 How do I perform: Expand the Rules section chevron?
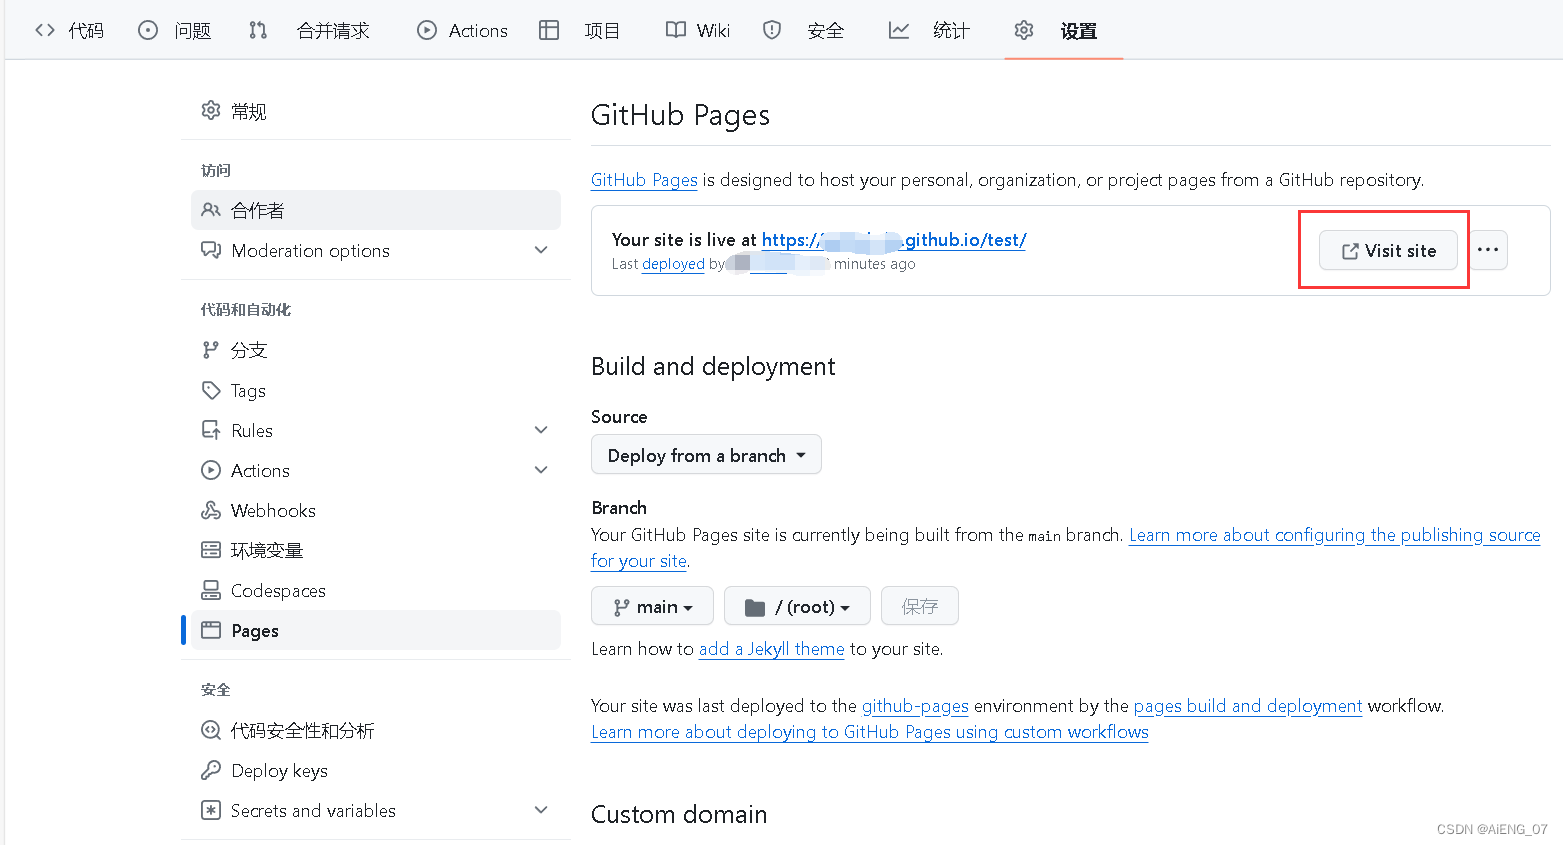click(541, 430)
